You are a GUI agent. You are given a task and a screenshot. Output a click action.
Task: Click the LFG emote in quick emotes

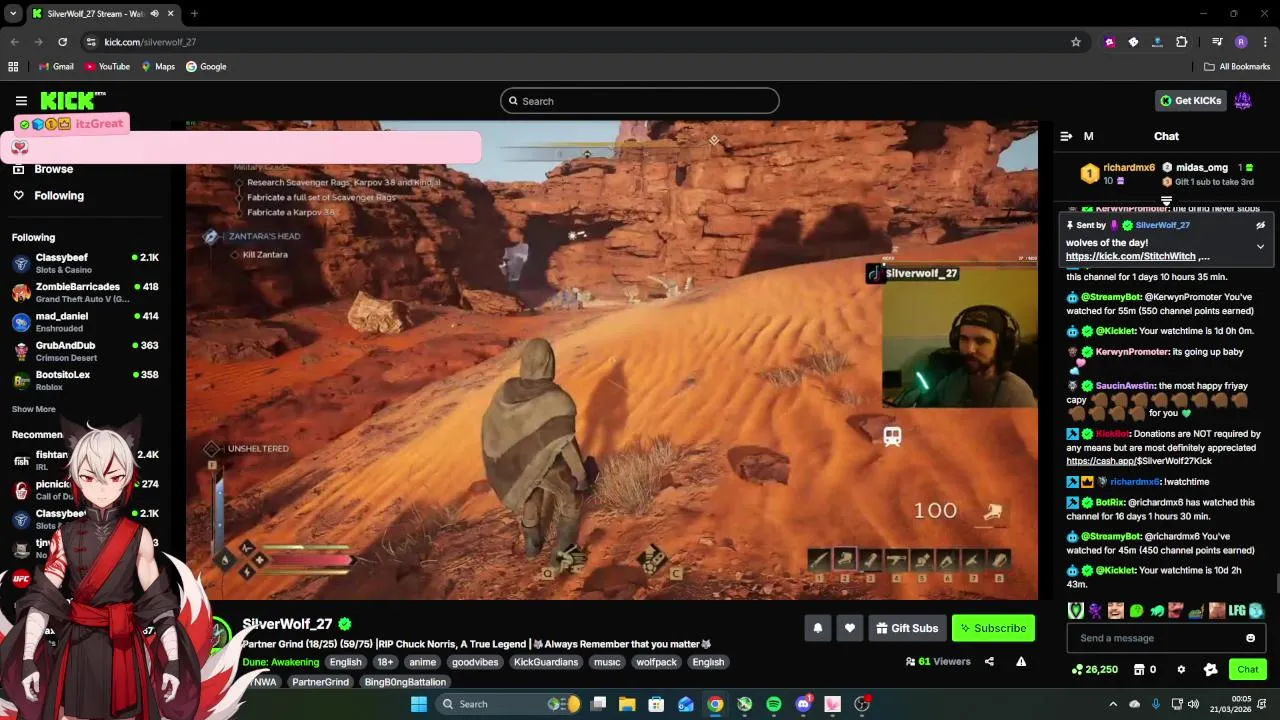(x=1237, y=610)
